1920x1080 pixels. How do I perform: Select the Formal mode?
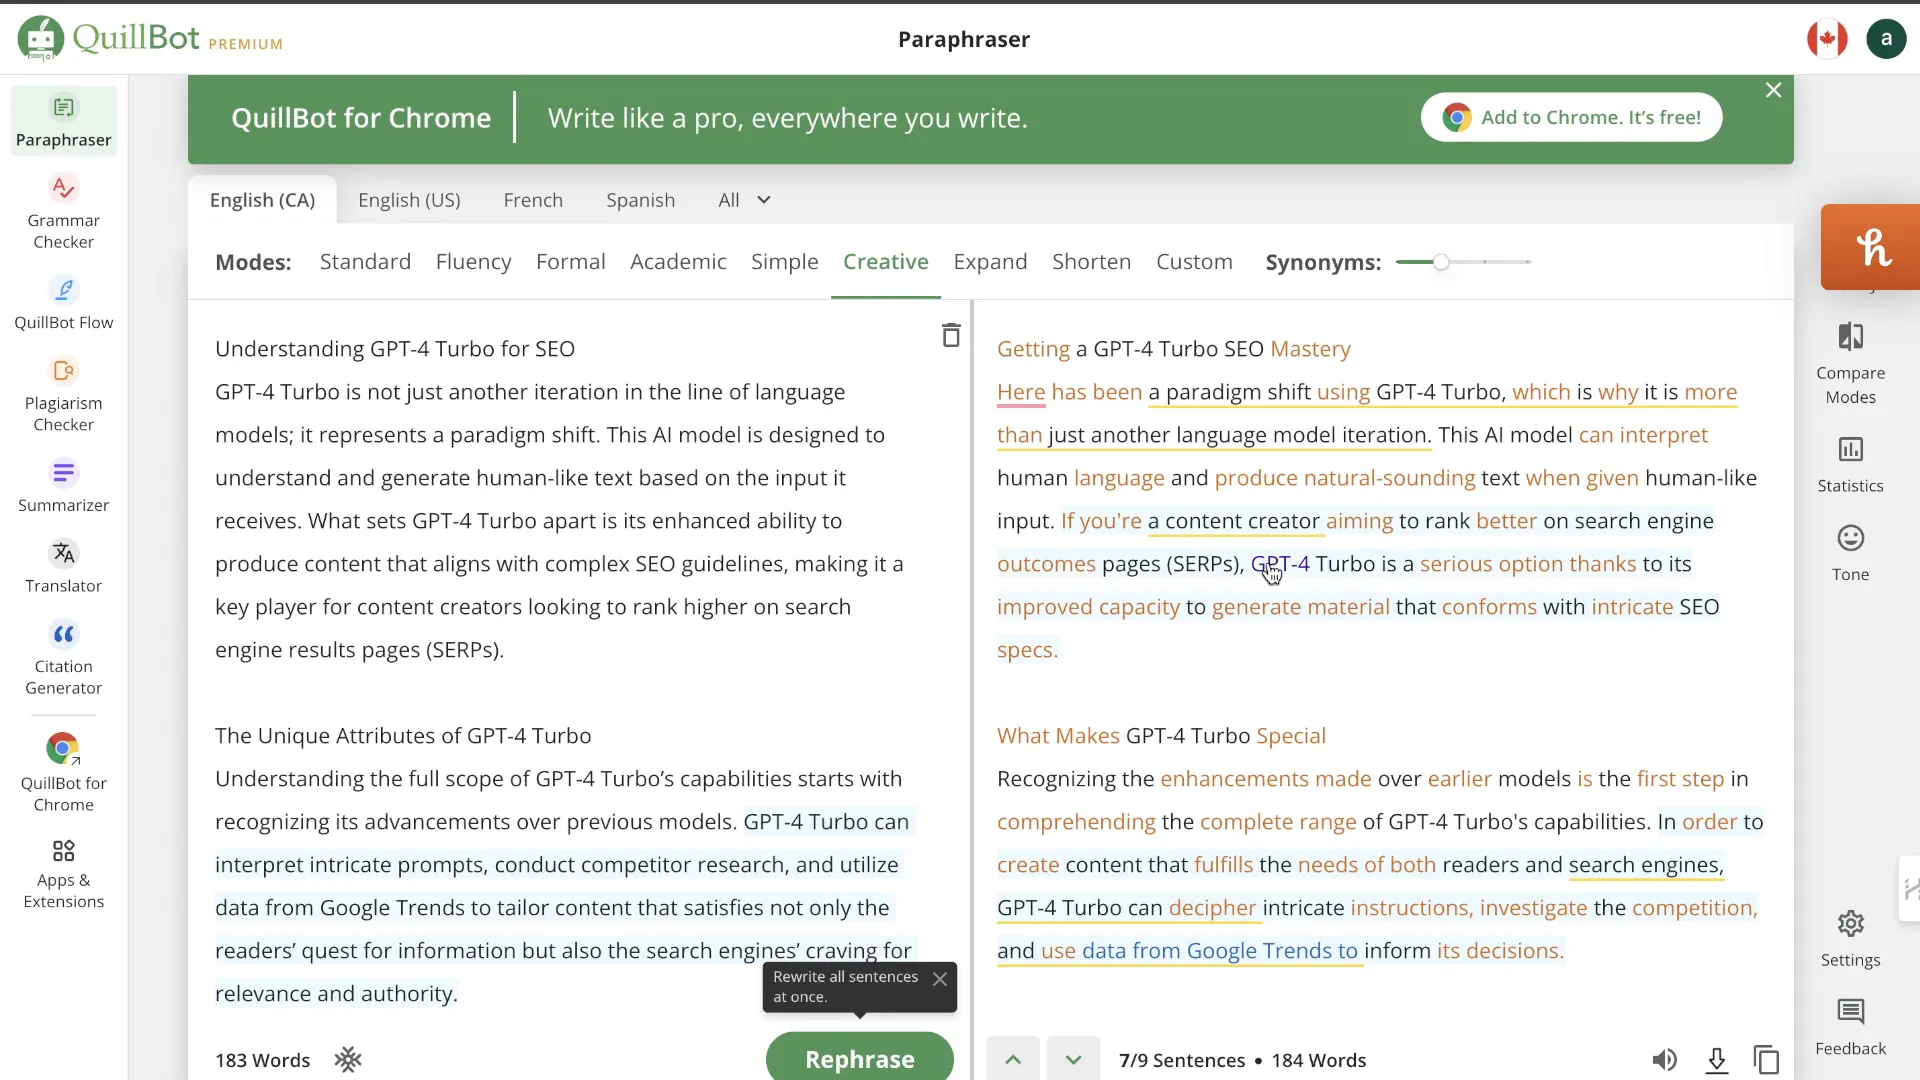(570, 262)
